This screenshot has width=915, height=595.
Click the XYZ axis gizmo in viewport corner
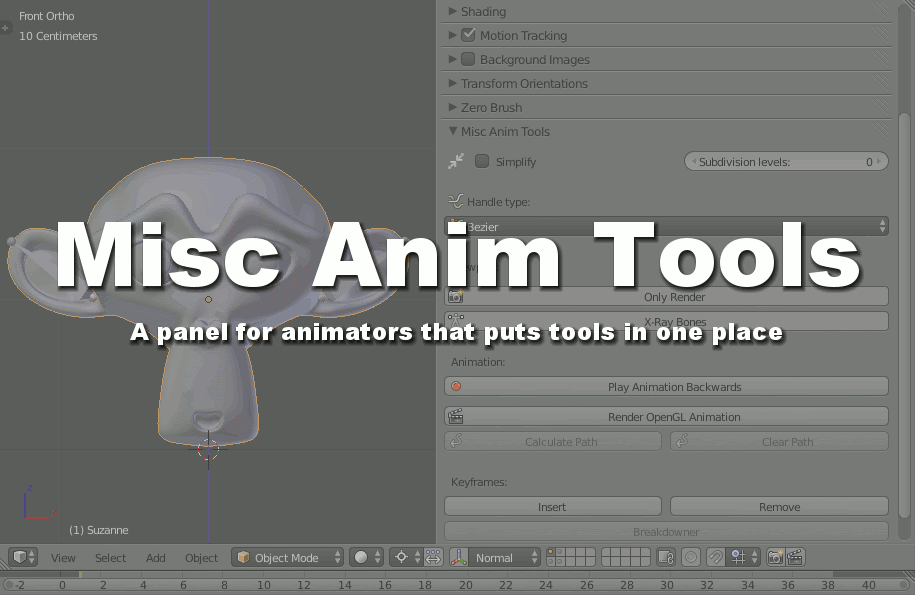[x=39, y=503]
